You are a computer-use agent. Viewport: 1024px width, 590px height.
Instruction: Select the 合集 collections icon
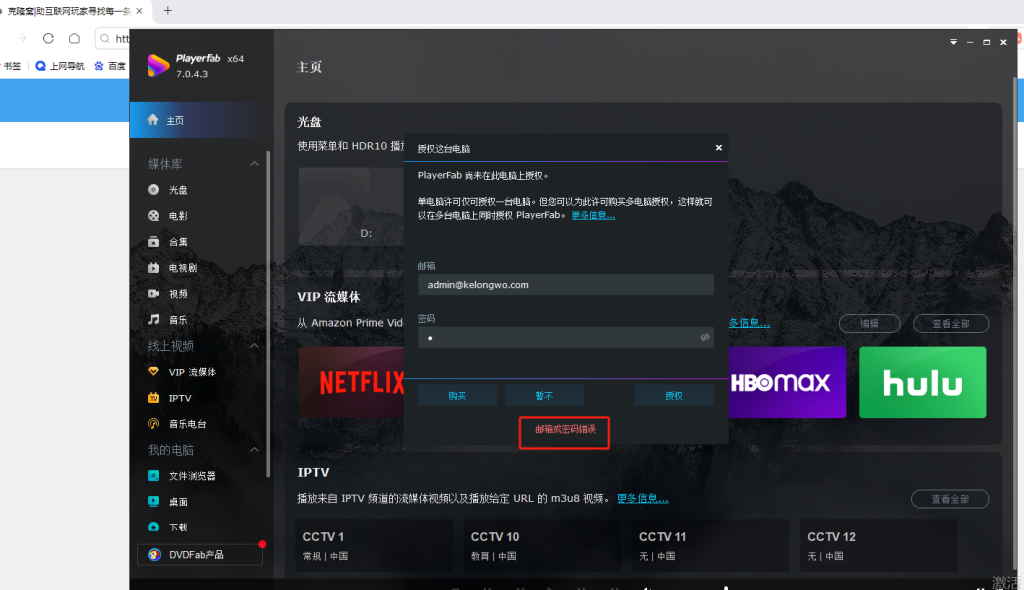(153, 242)
